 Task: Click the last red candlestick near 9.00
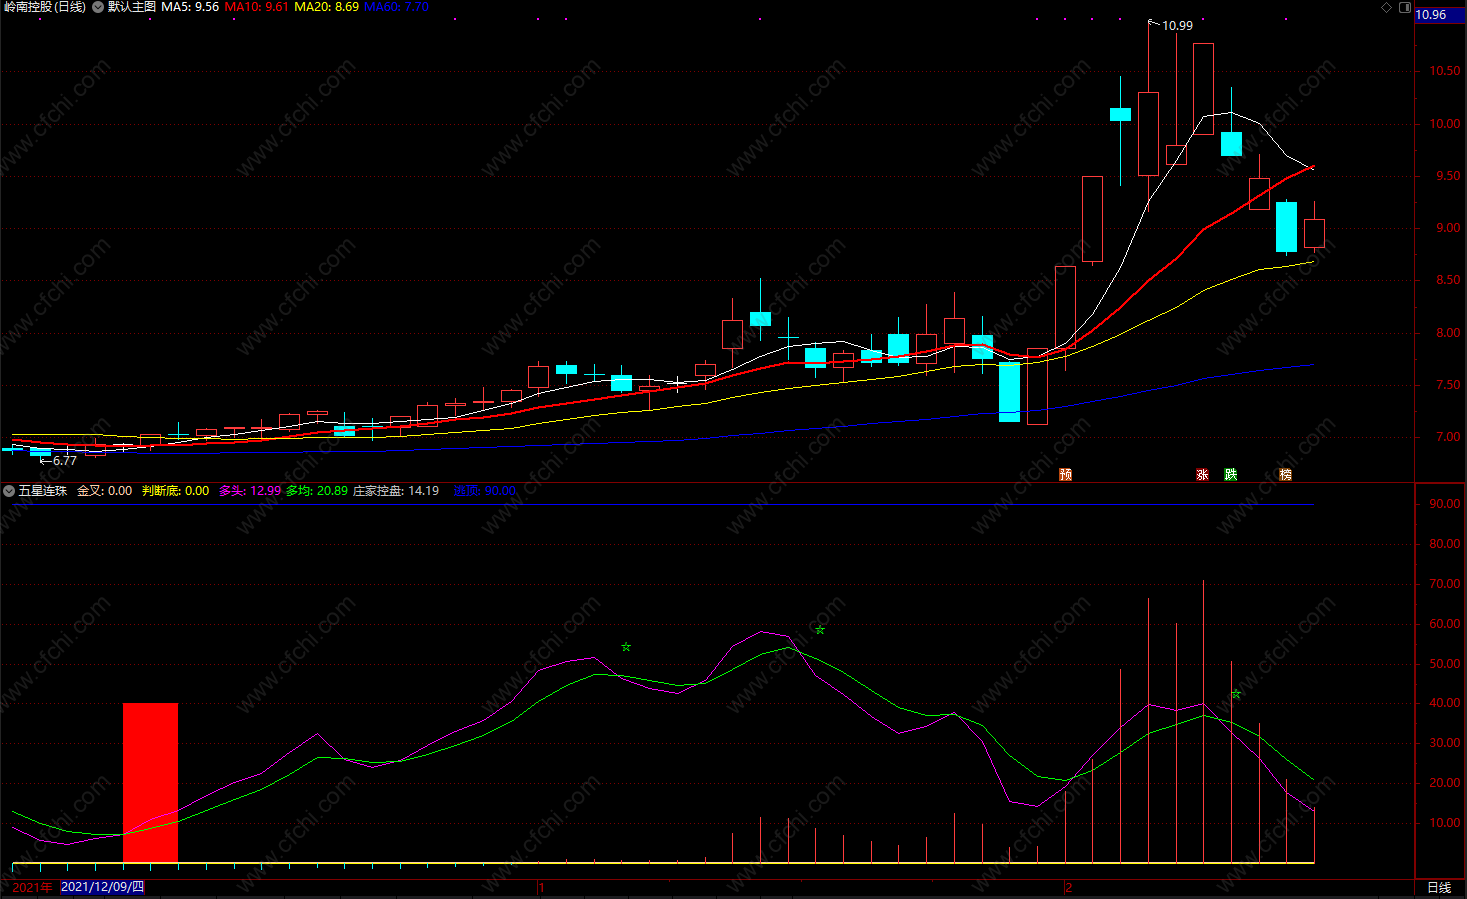click(x=1314, y=233)
